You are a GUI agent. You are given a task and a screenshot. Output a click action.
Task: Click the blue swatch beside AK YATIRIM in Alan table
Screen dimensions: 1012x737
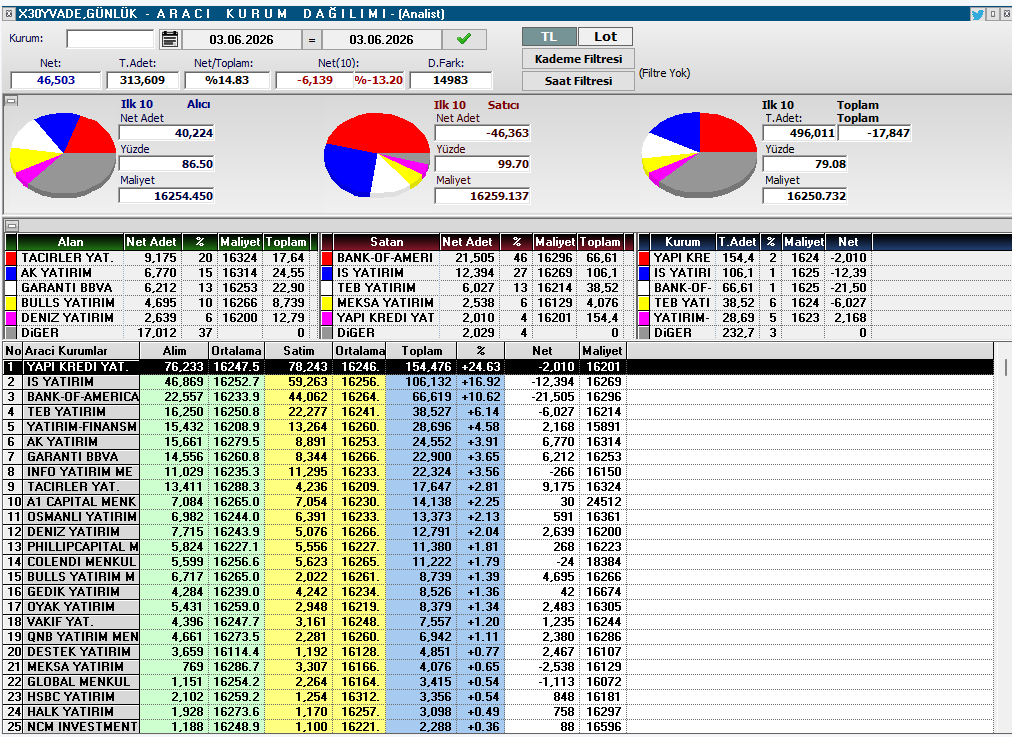(11, 273)
